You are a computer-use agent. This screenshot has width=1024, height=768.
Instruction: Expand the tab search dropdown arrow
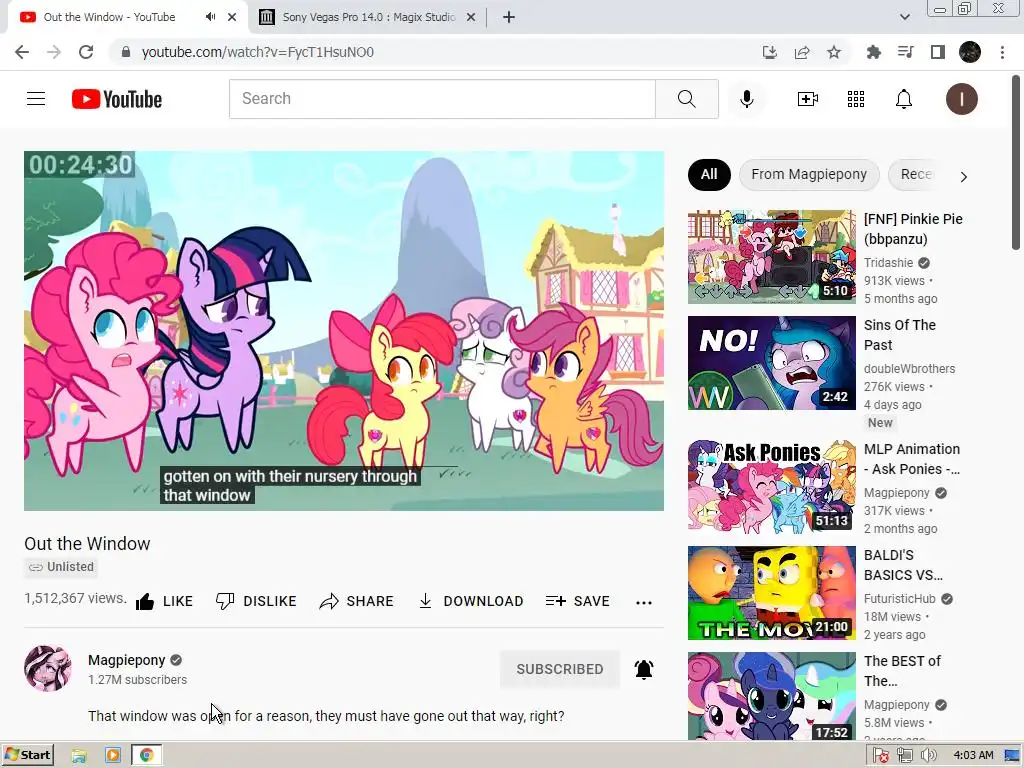click(x=904, y=17)
